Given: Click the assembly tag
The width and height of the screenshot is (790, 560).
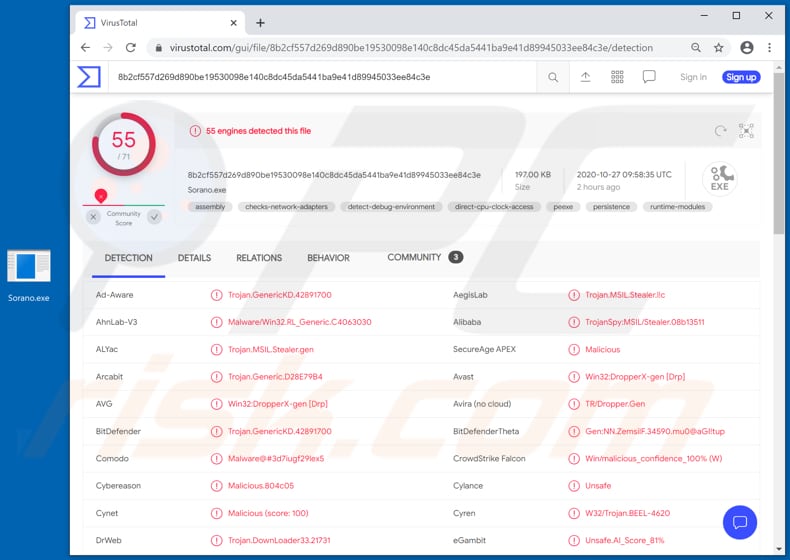Looking at the screenshot, I should click(x=210, y=207).
